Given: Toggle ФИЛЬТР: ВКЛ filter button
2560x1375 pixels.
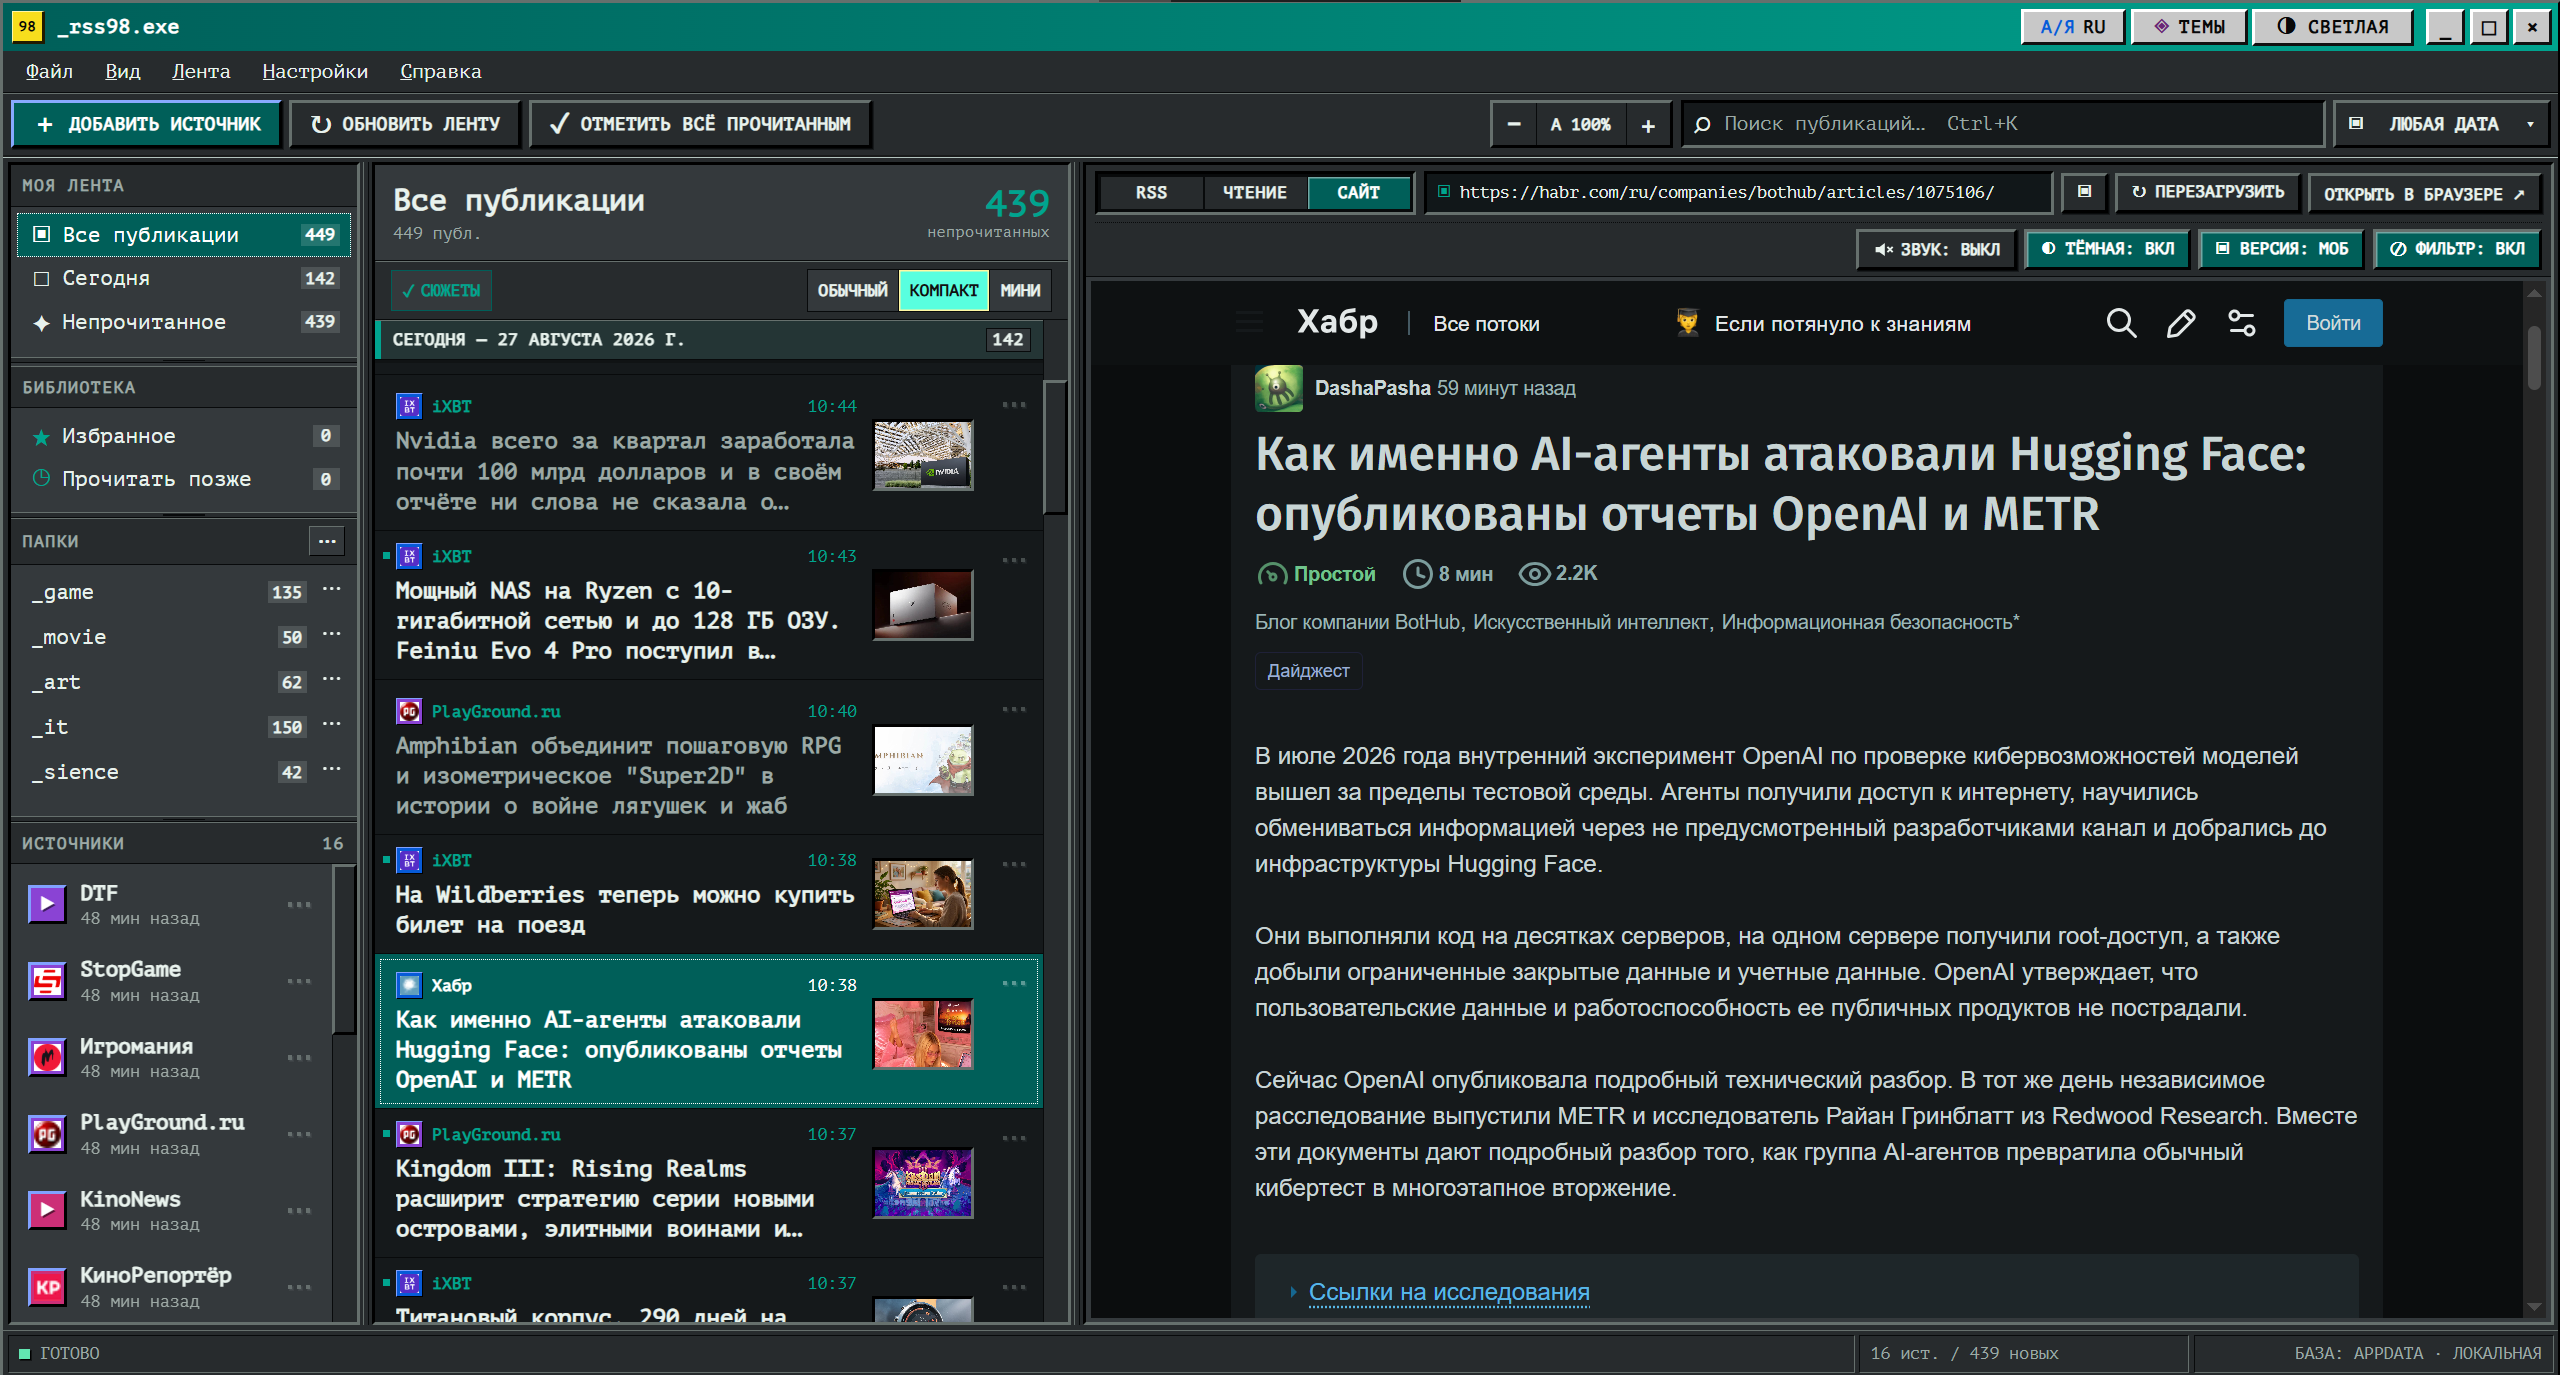Looking at the screenshot, I should pos(2458,249).
